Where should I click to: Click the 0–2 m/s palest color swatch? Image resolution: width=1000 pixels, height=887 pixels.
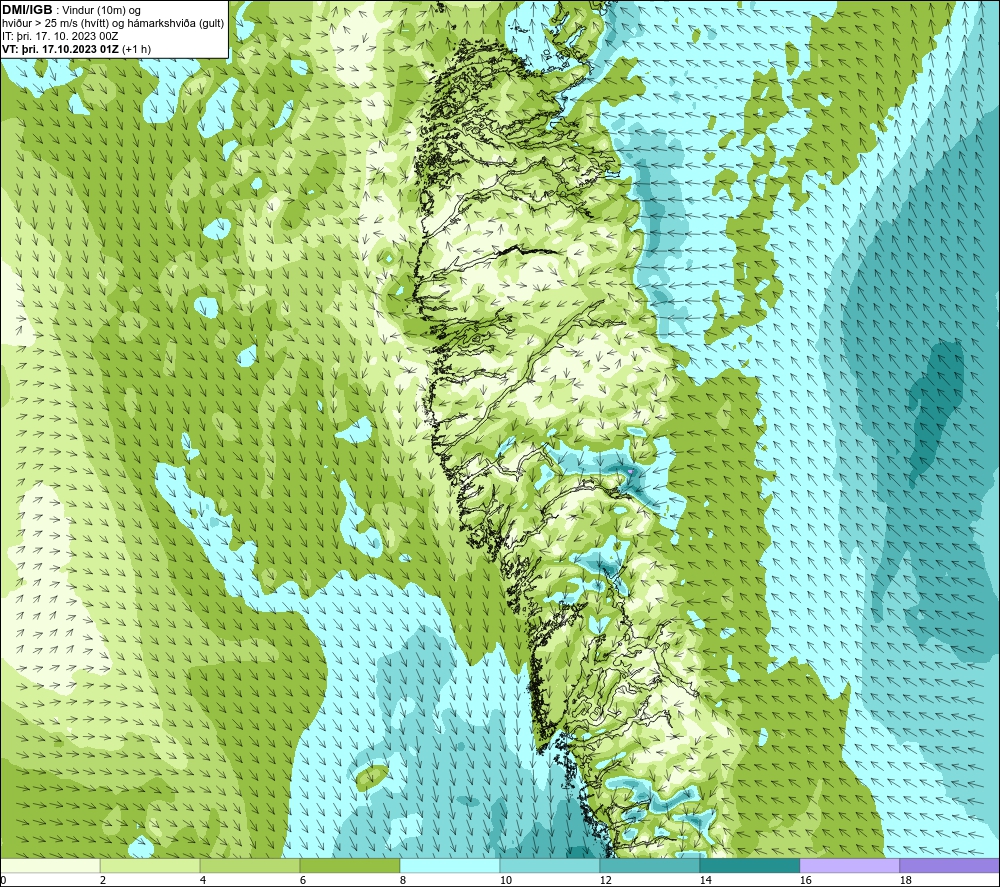click(x=50, y=865)
